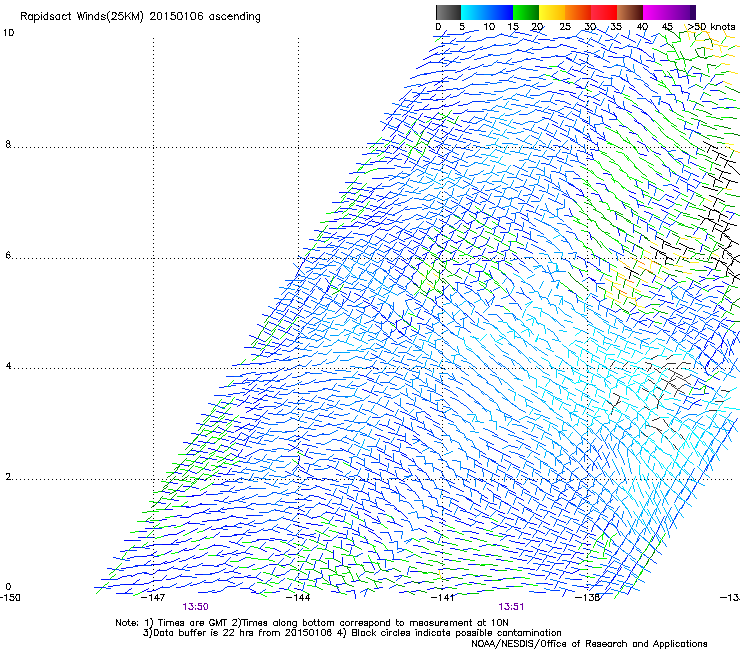Viewport: 740px width, 650px height.
Task: Click the longitude label '-141'
Action: (x=443, y=597)
